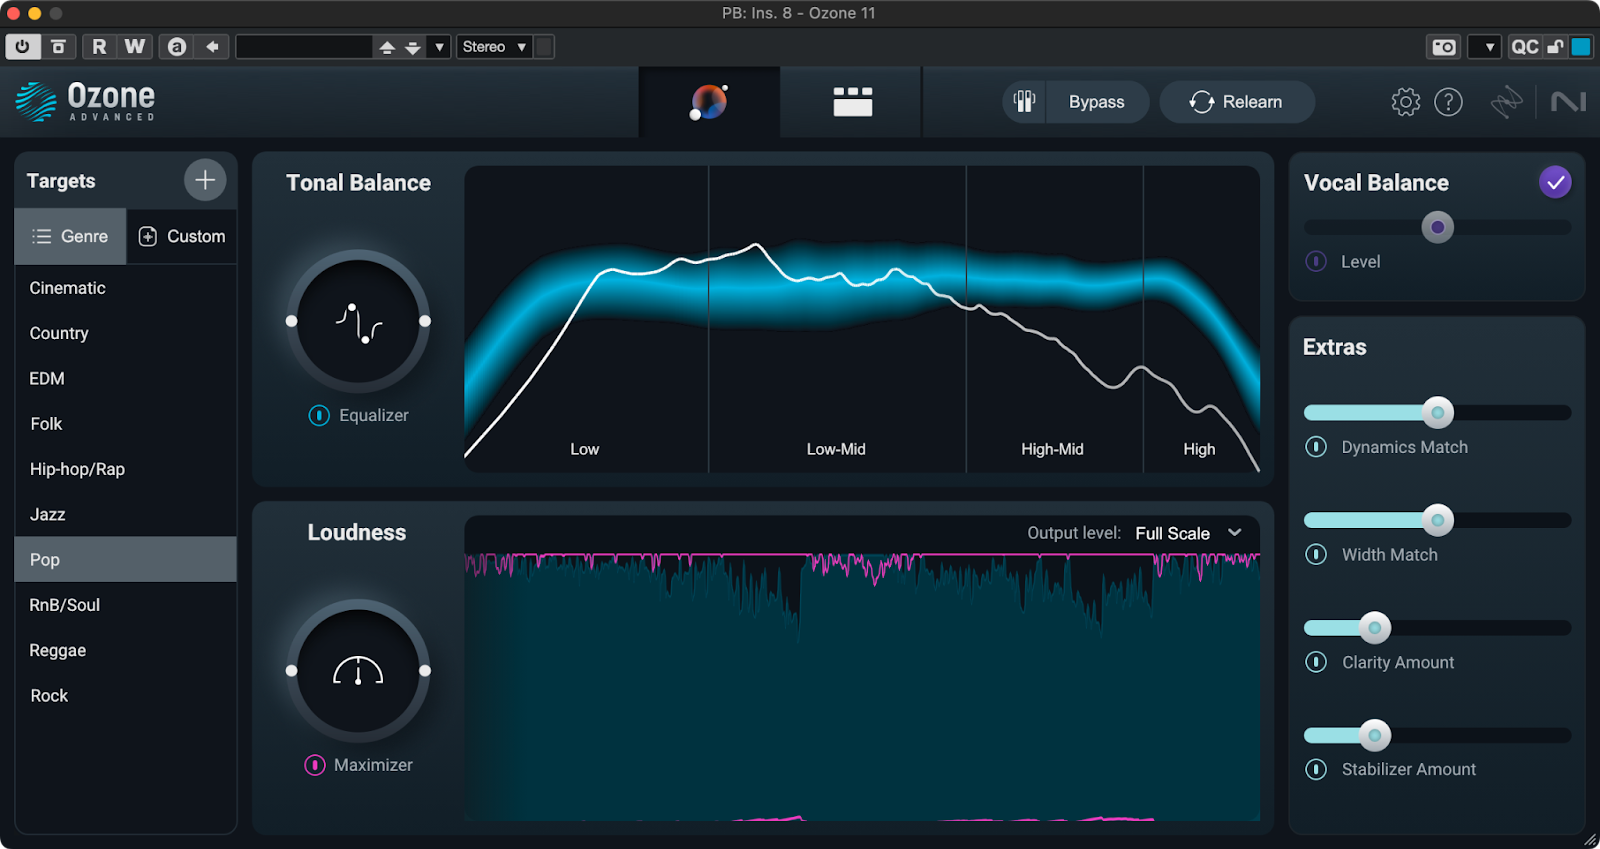The height and width of the screenshot is (849, 1600).
Task: Select the Hip-hop/Rap genre target
Action: [77, 469]
